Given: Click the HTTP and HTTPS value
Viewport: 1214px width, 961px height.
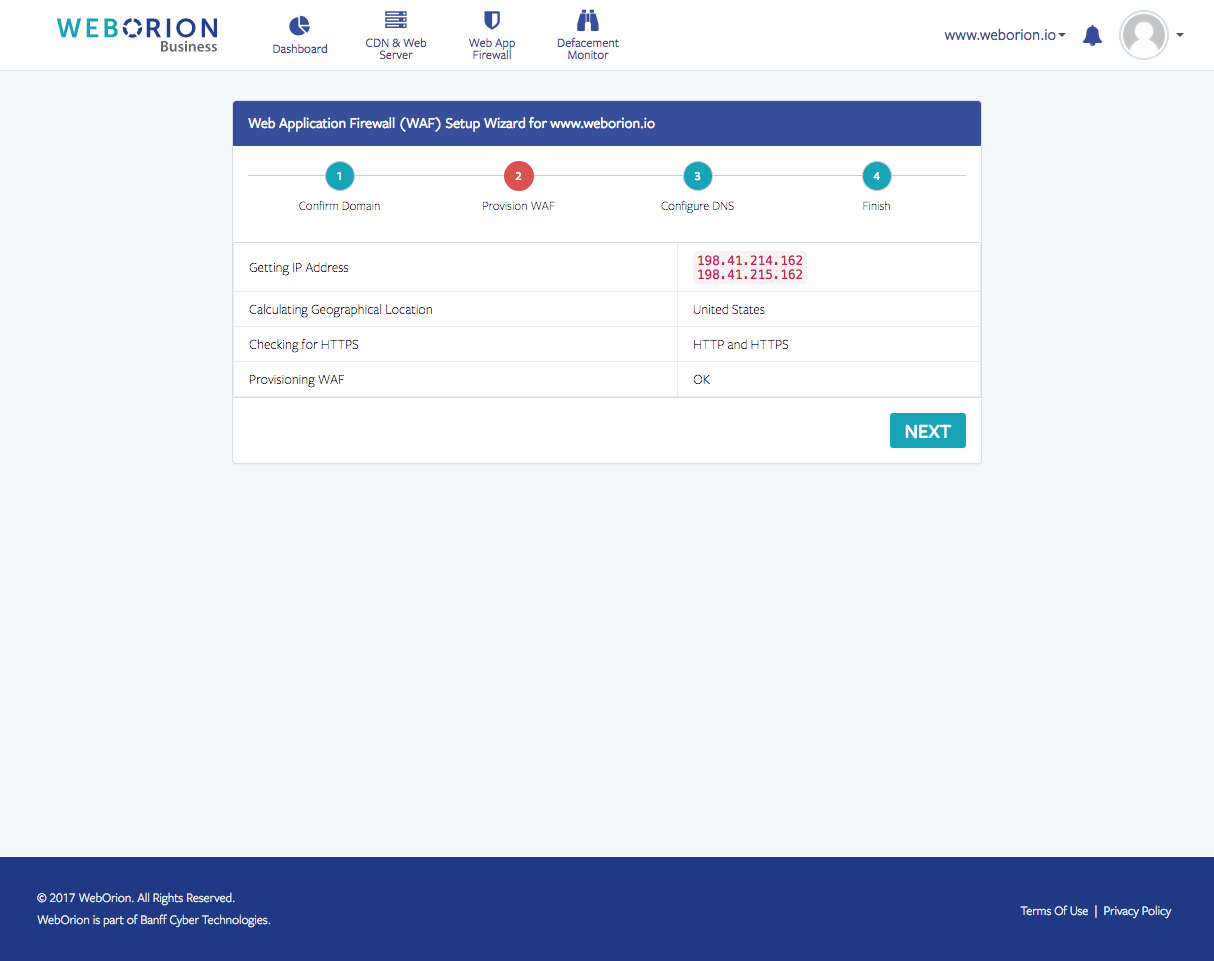Looking at the screenshot, I should tap(741, 345).
